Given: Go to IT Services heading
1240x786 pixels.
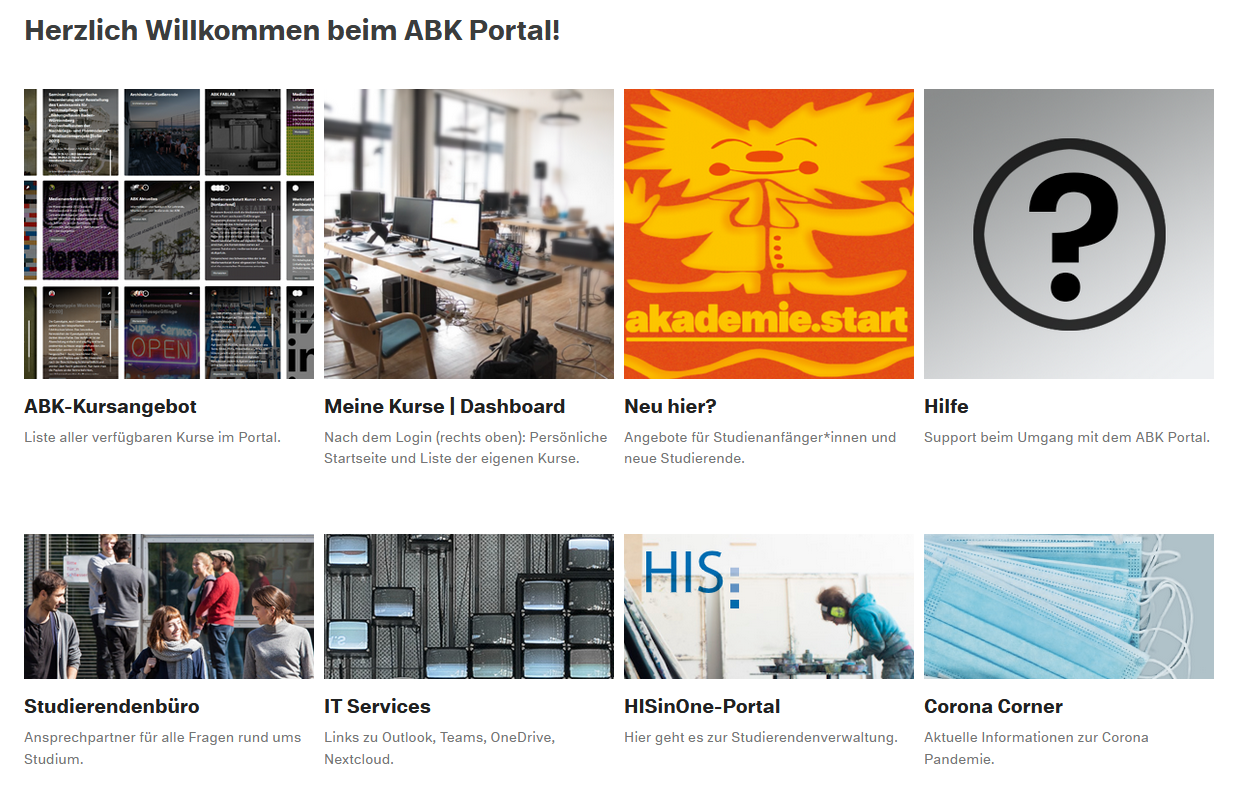Looking at the screenshot, I should click(377, 706).
